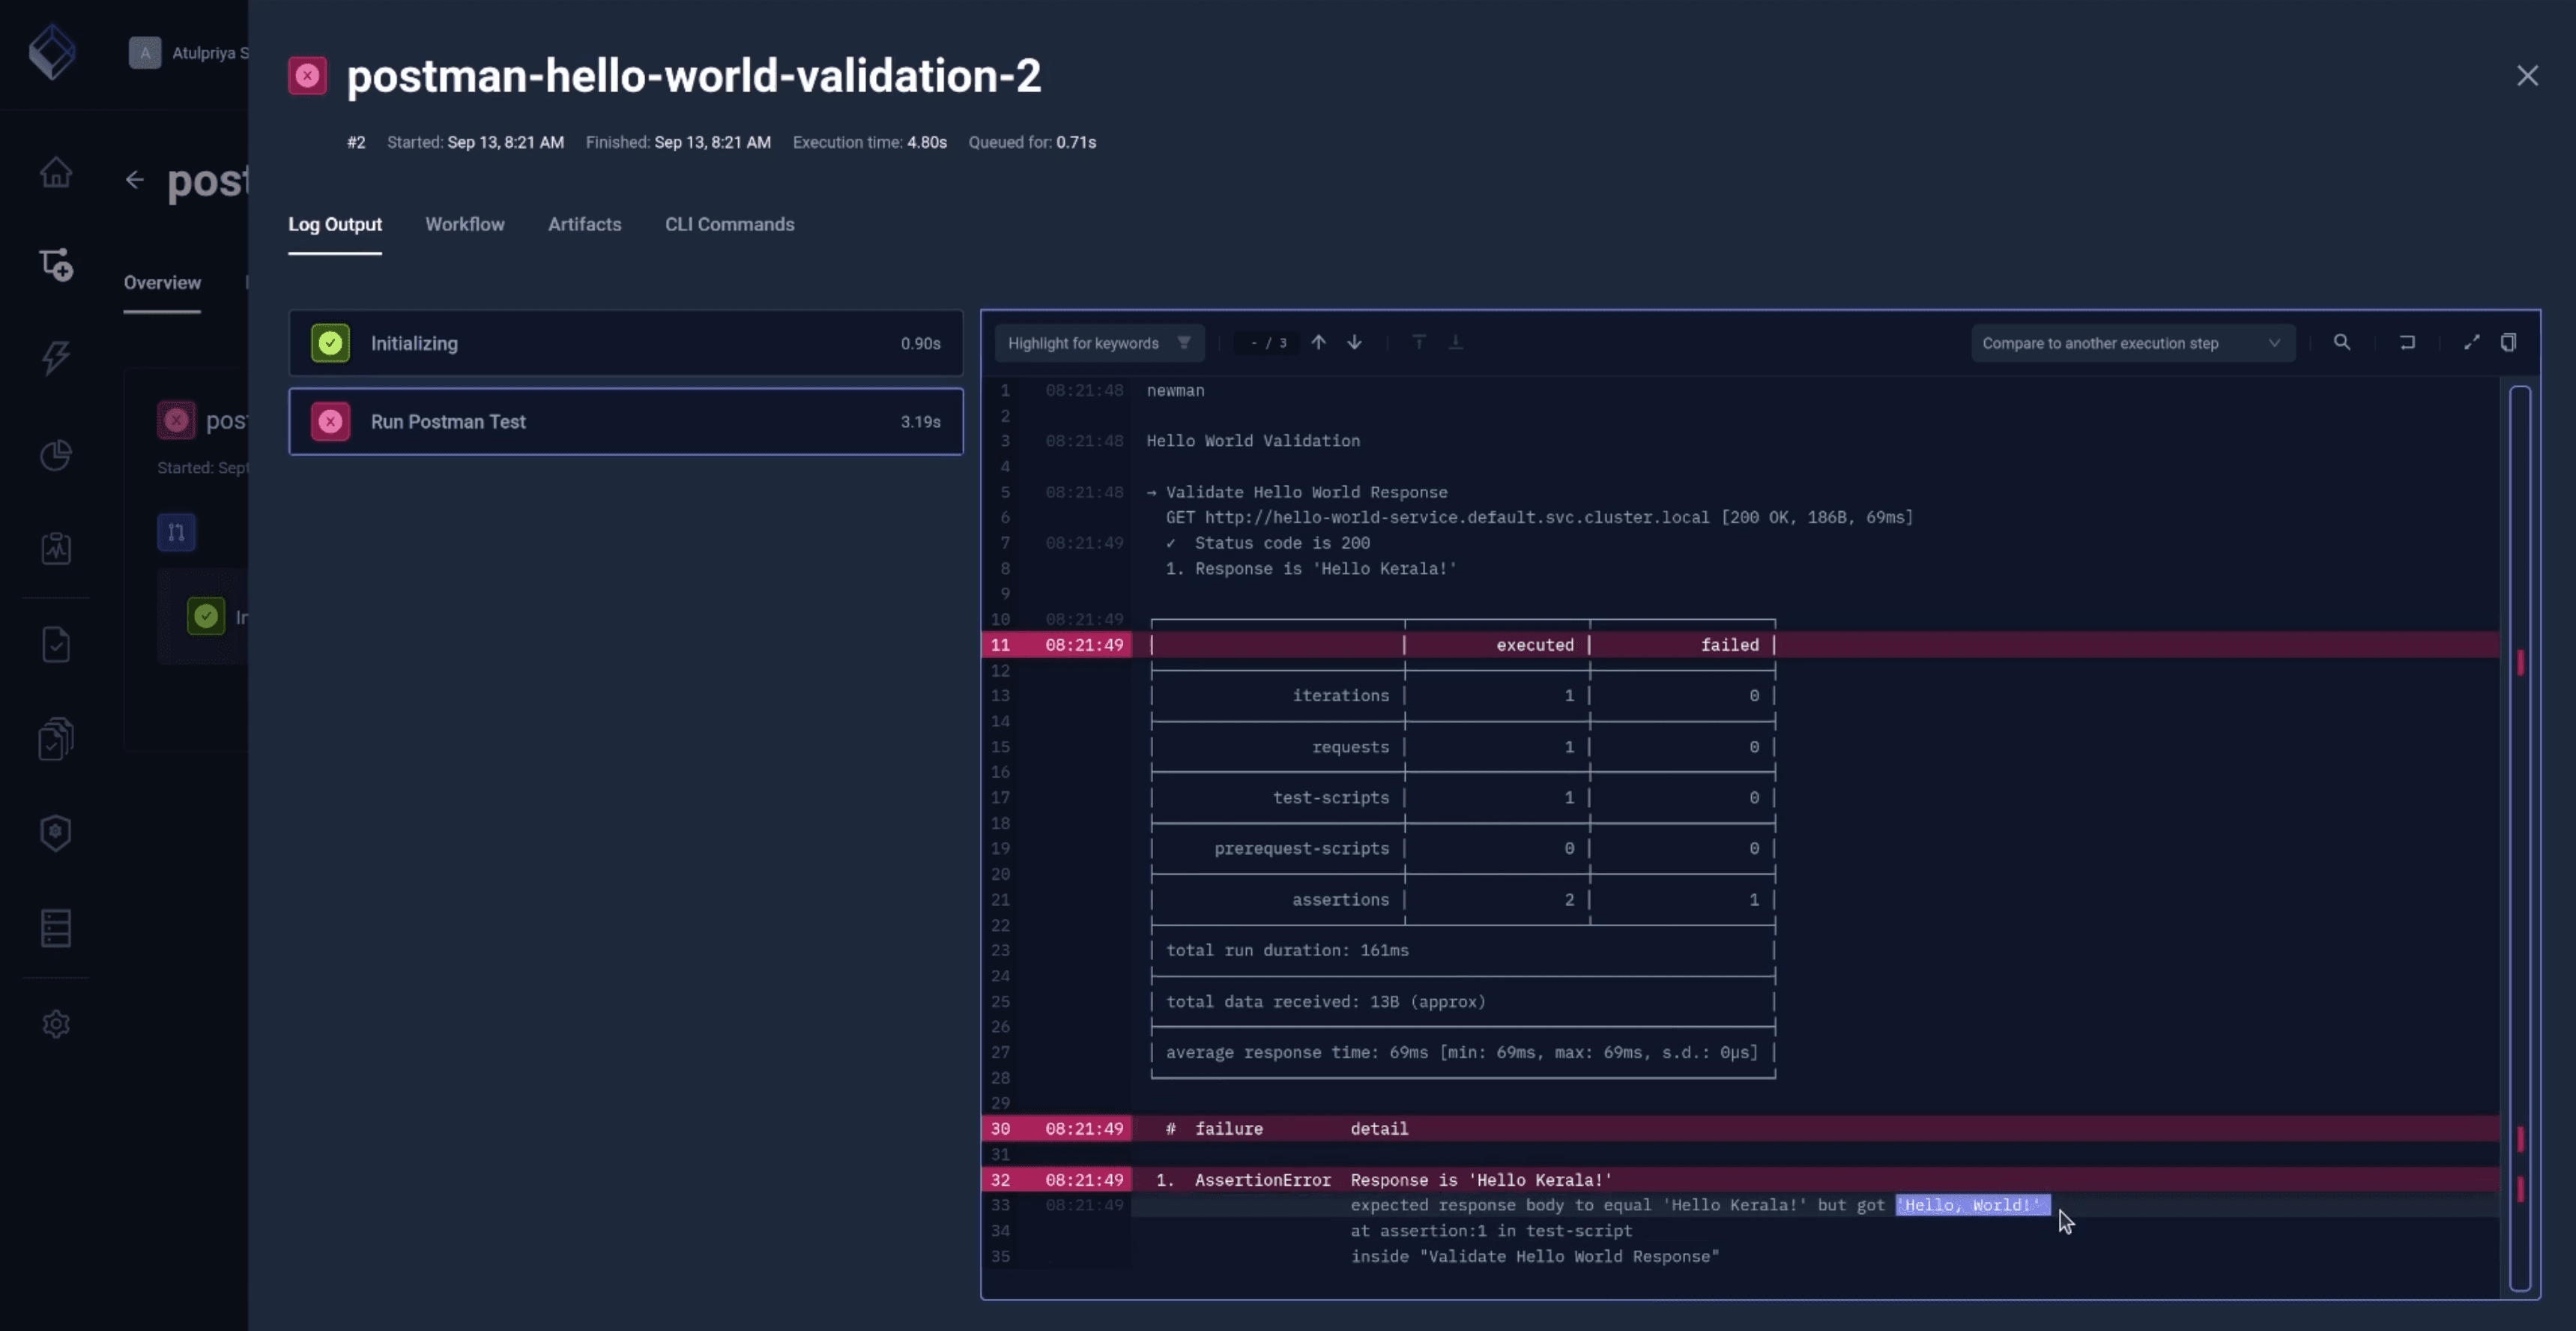Toggle line wrap icon in log toolbar
Viewport: 2576px width, 1331px height.
(2407, 342)
